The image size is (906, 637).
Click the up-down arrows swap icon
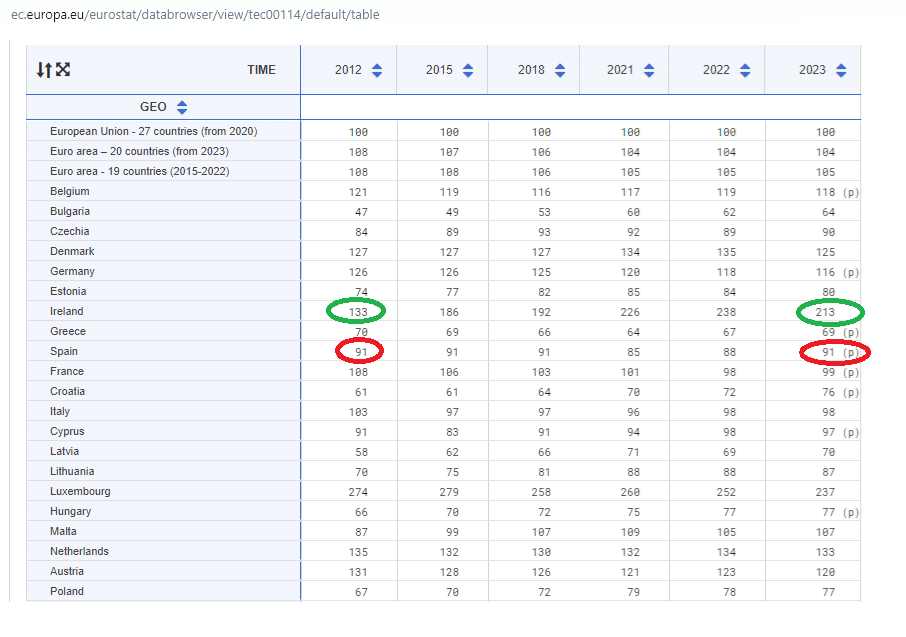pyautogui.click(x=43, y=69)
